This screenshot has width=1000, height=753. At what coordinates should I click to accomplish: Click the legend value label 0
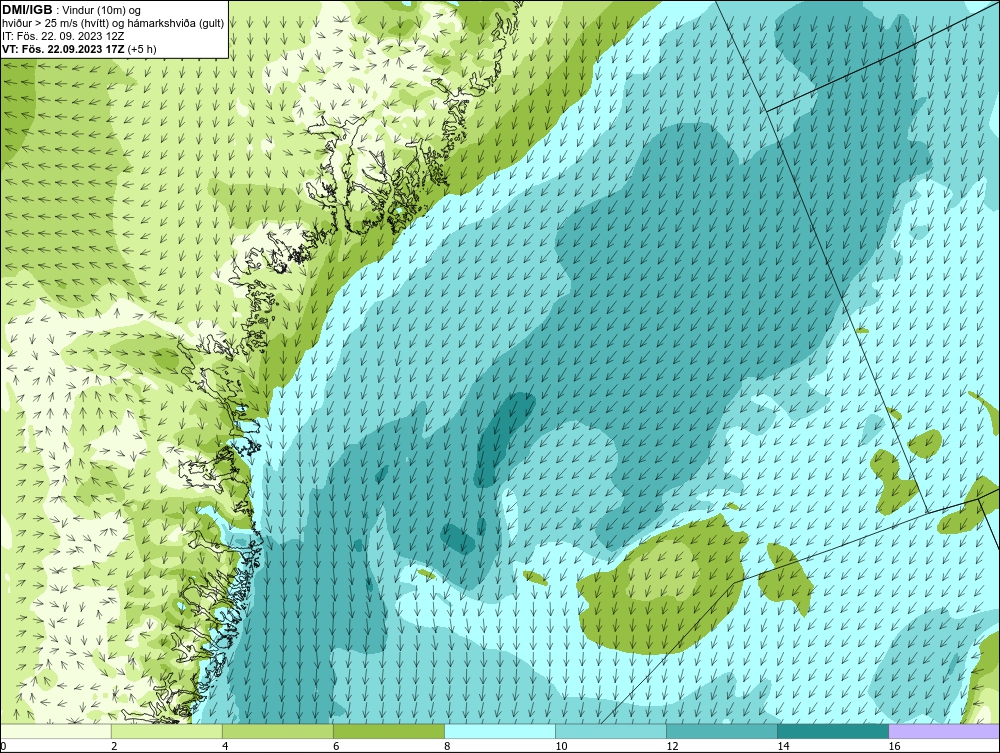tap(3, 747)
